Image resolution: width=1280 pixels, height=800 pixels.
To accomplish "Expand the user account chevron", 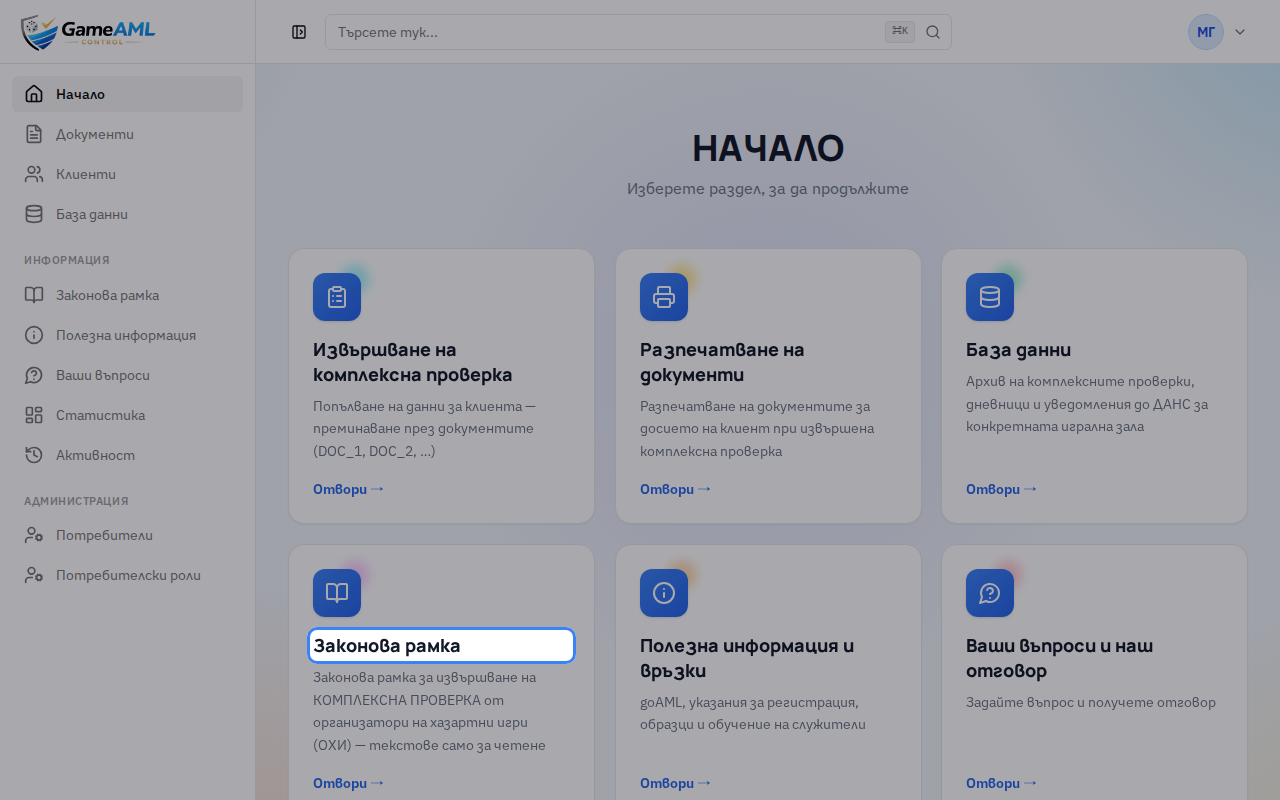I will coord(1240,32).
